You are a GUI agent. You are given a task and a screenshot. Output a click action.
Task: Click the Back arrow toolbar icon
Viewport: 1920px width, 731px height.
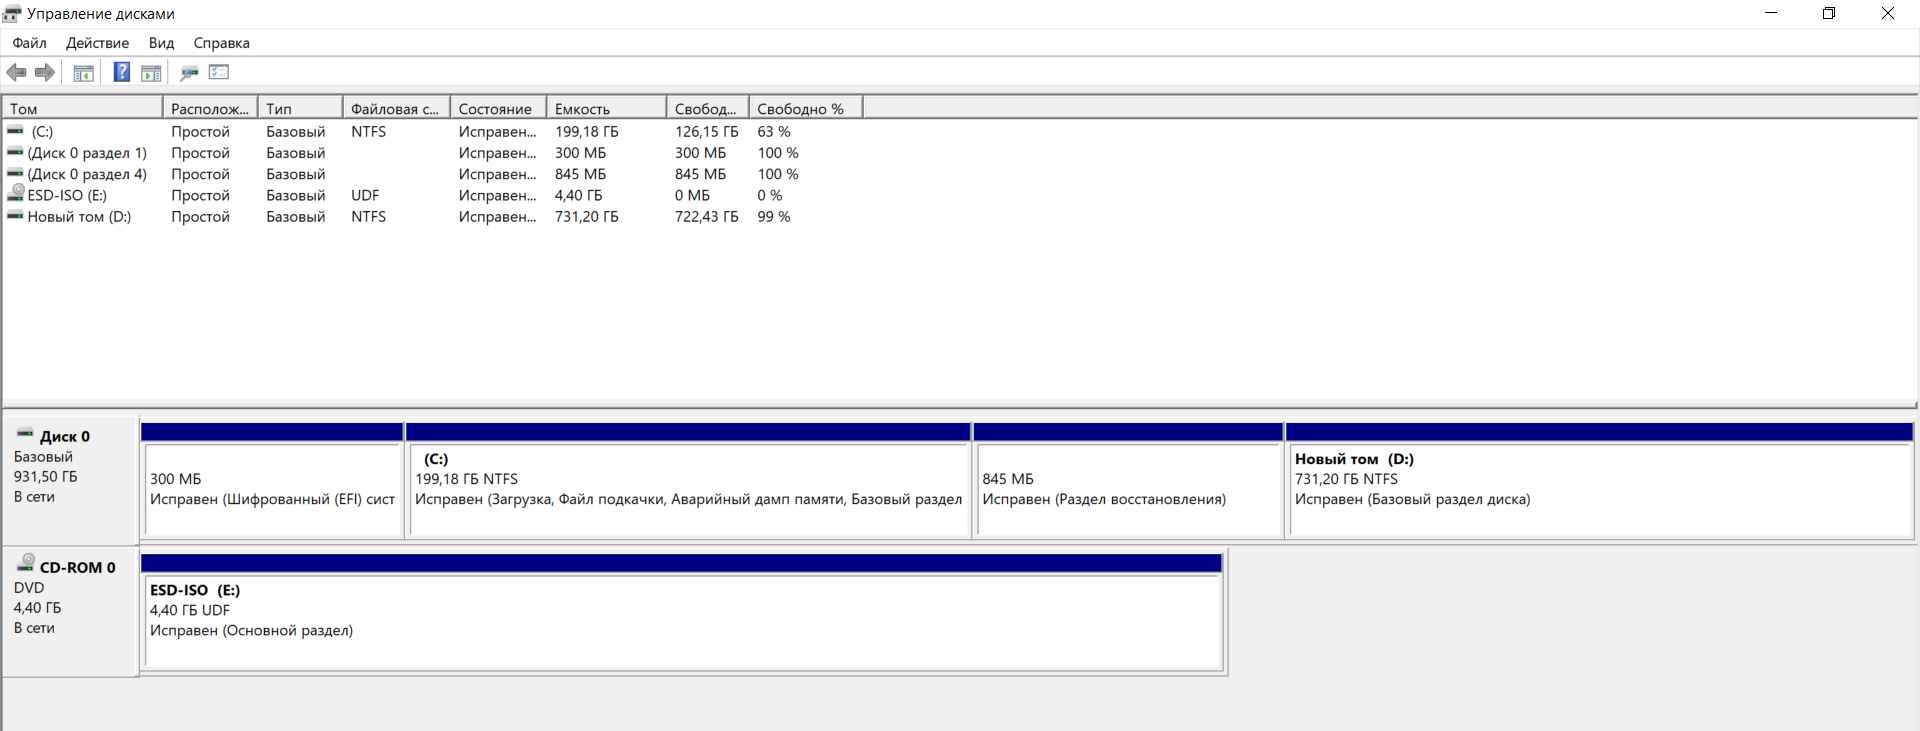click(x=16, y=72)
